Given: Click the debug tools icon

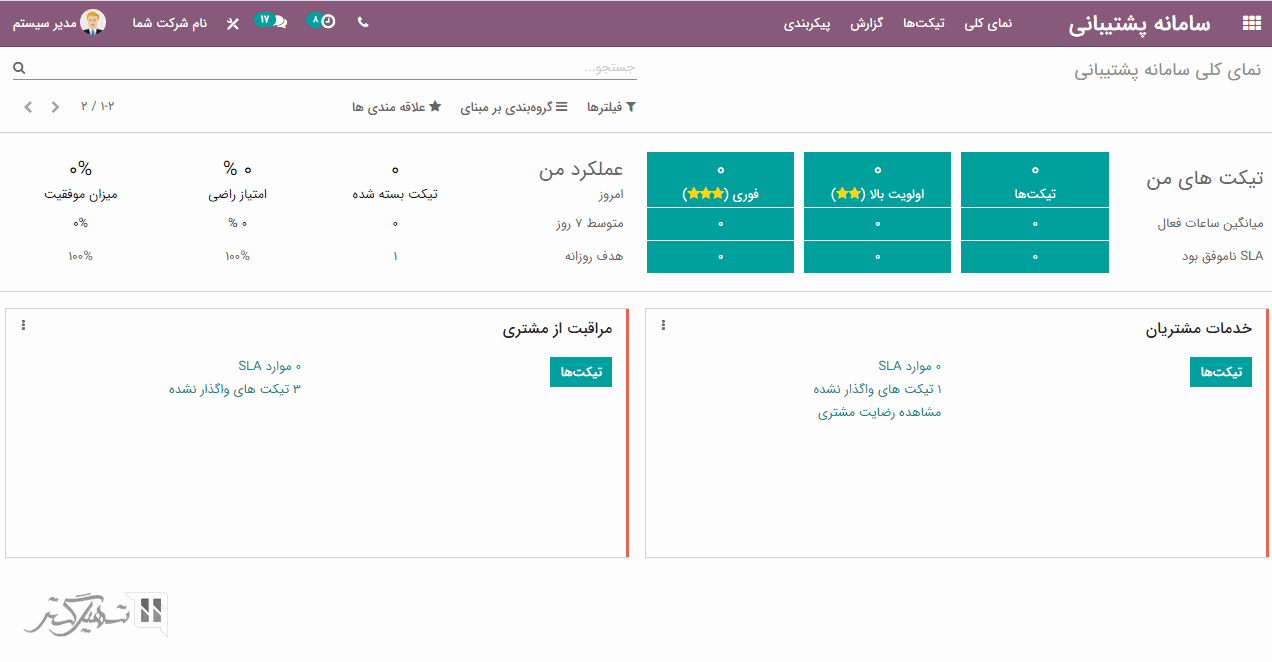Looking at the screenshot, I should point(233,23).
